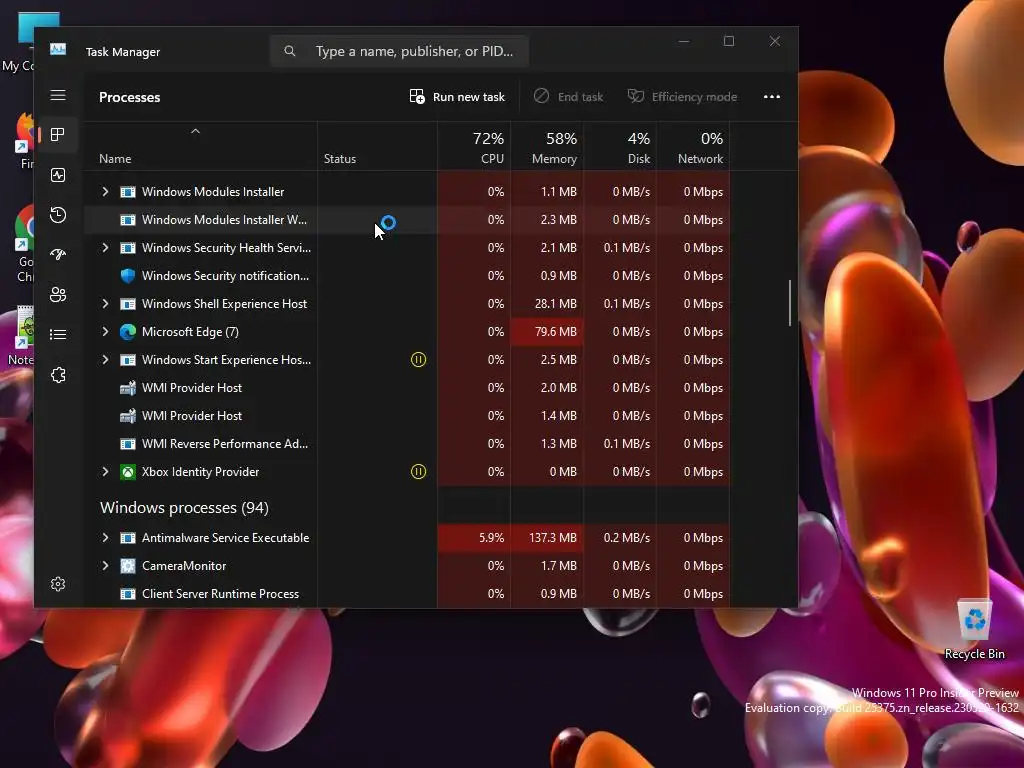Click the Windows Shell Experience Host icon

128,304
